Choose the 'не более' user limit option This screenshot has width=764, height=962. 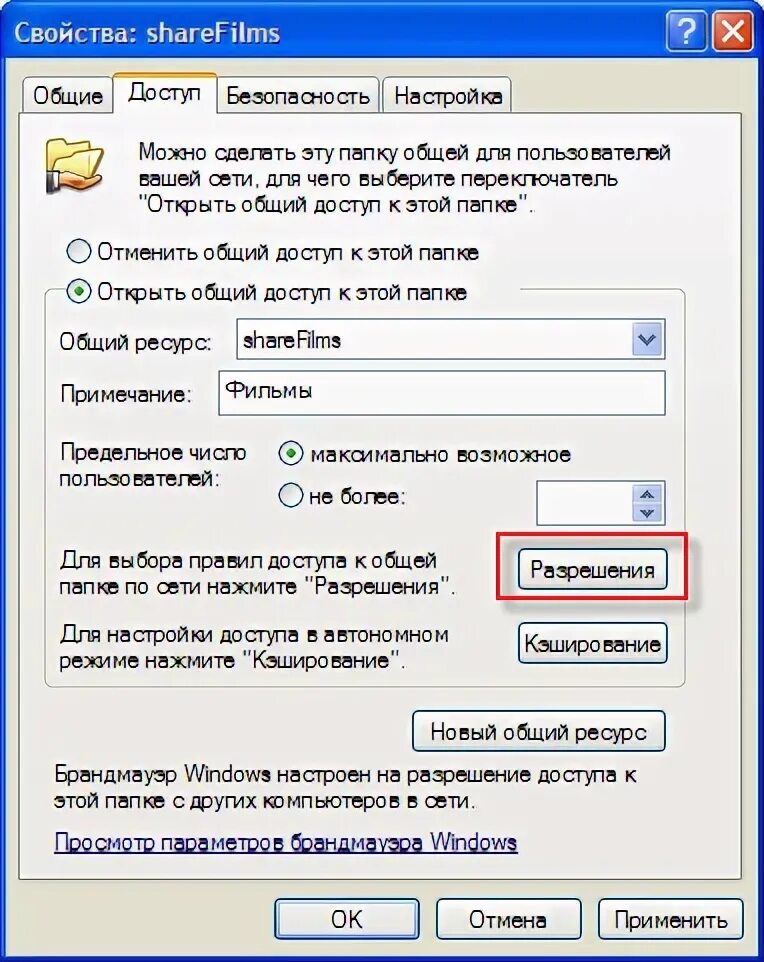pyautogui.click(x=291, y=495)
